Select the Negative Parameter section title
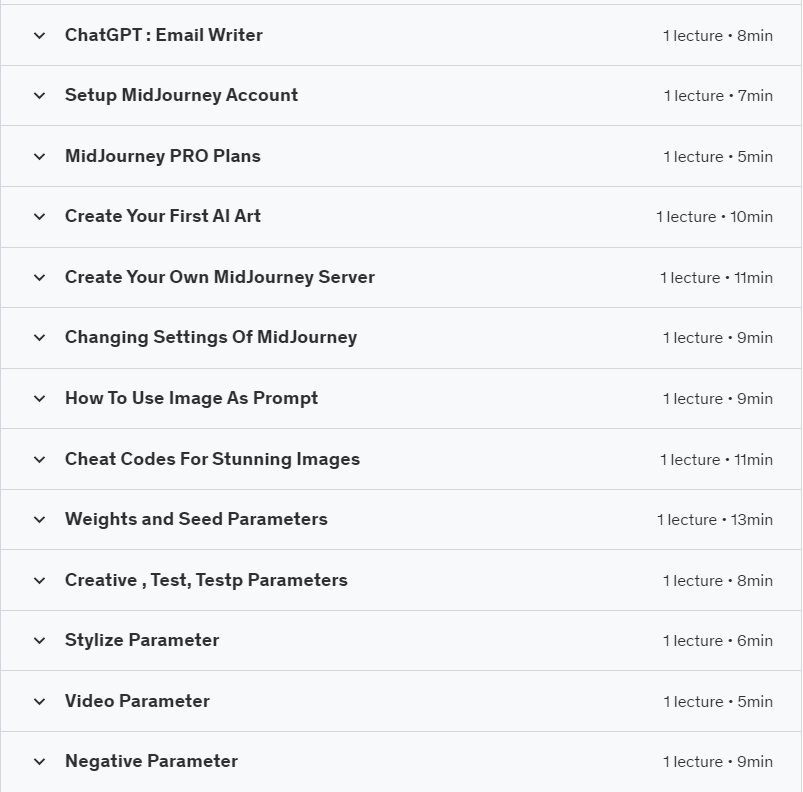The image size is (803, 792). [152, 761]
